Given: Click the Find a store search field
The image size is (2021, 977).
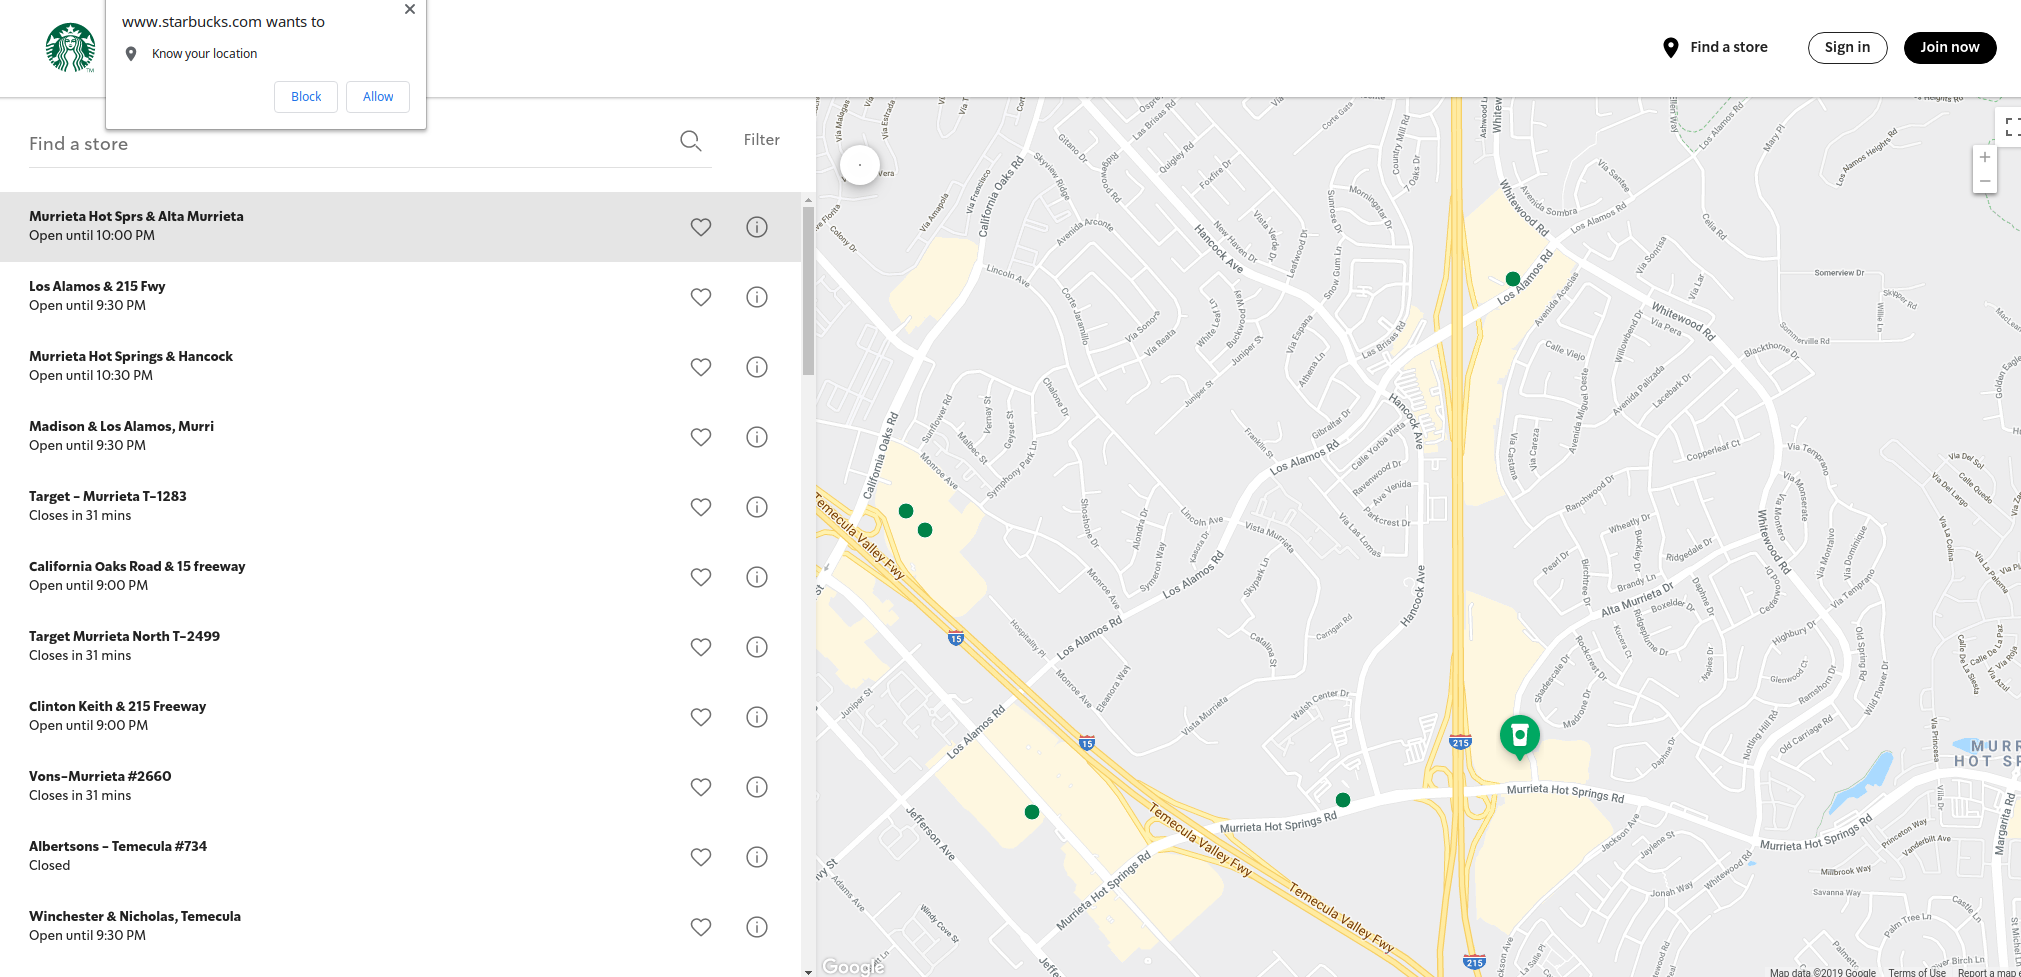Looking at the screenshot, I should coord(300,143).
